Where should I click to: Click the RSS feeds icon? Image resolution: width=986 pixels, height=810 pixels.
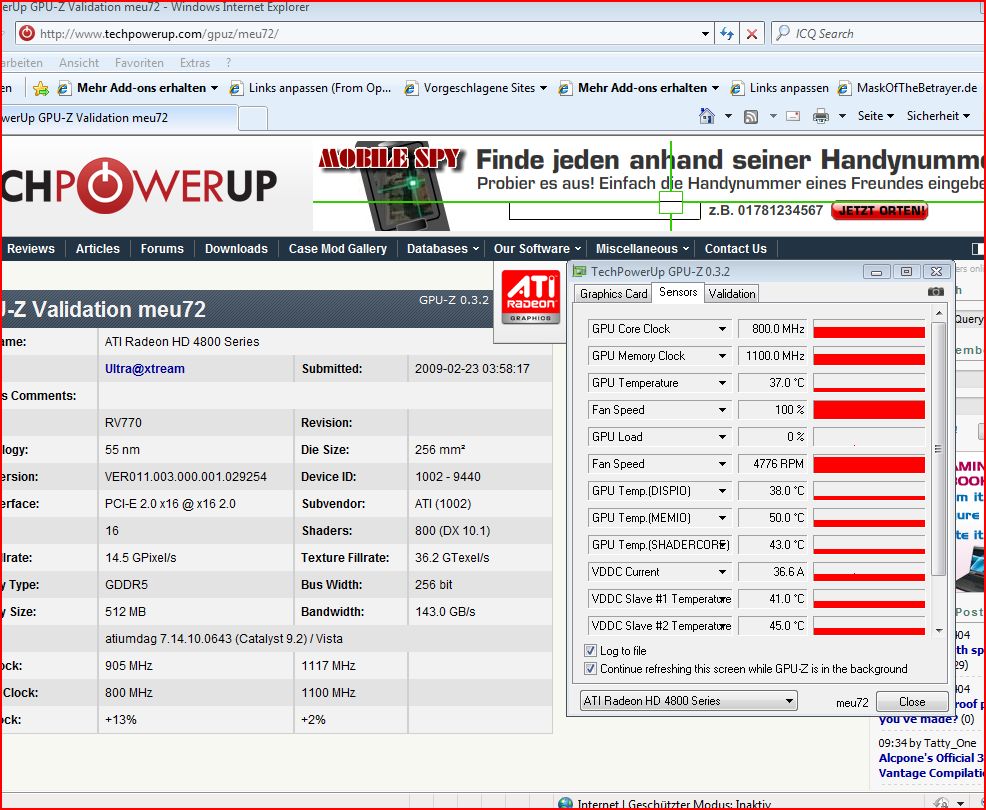pyautogui.click(x=751, y=116)
